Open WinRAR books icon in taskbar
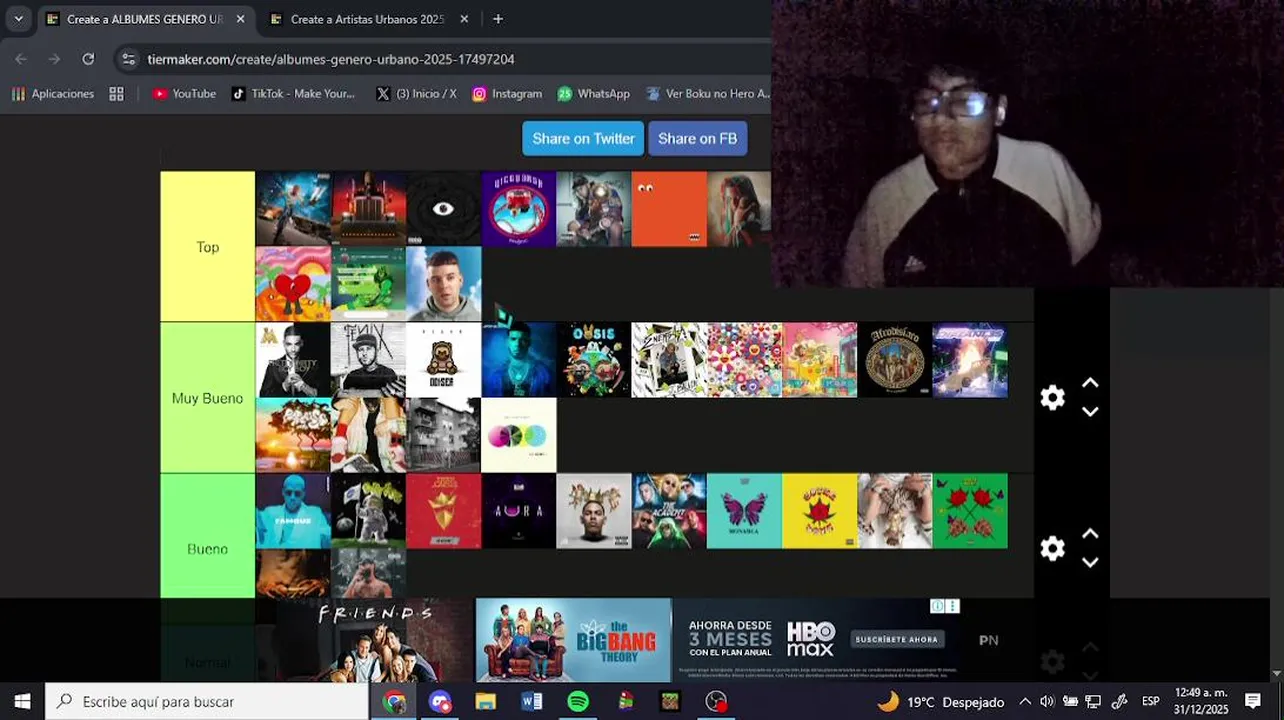1284x720 pixels. point(625,701)
